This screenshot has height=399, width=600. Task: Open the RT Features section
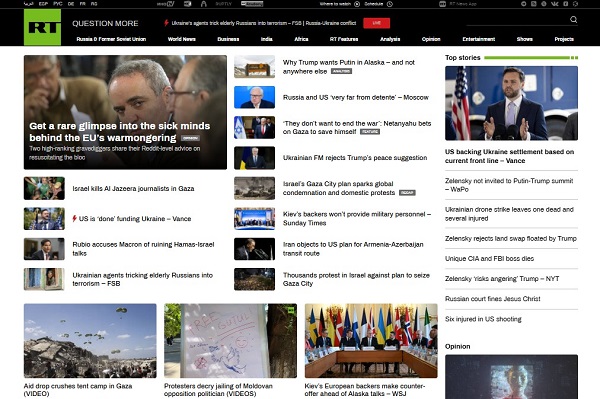tap(344, 39)
